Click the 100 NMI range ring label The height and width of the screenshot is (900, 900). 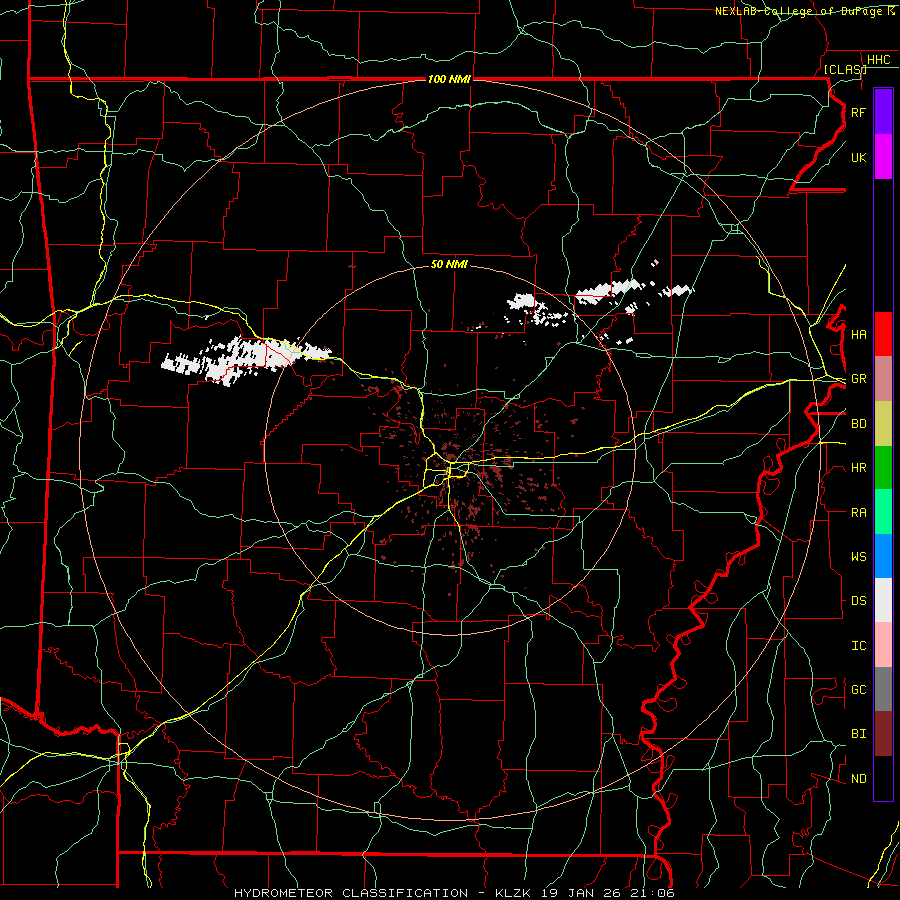(x=449, y=79)
